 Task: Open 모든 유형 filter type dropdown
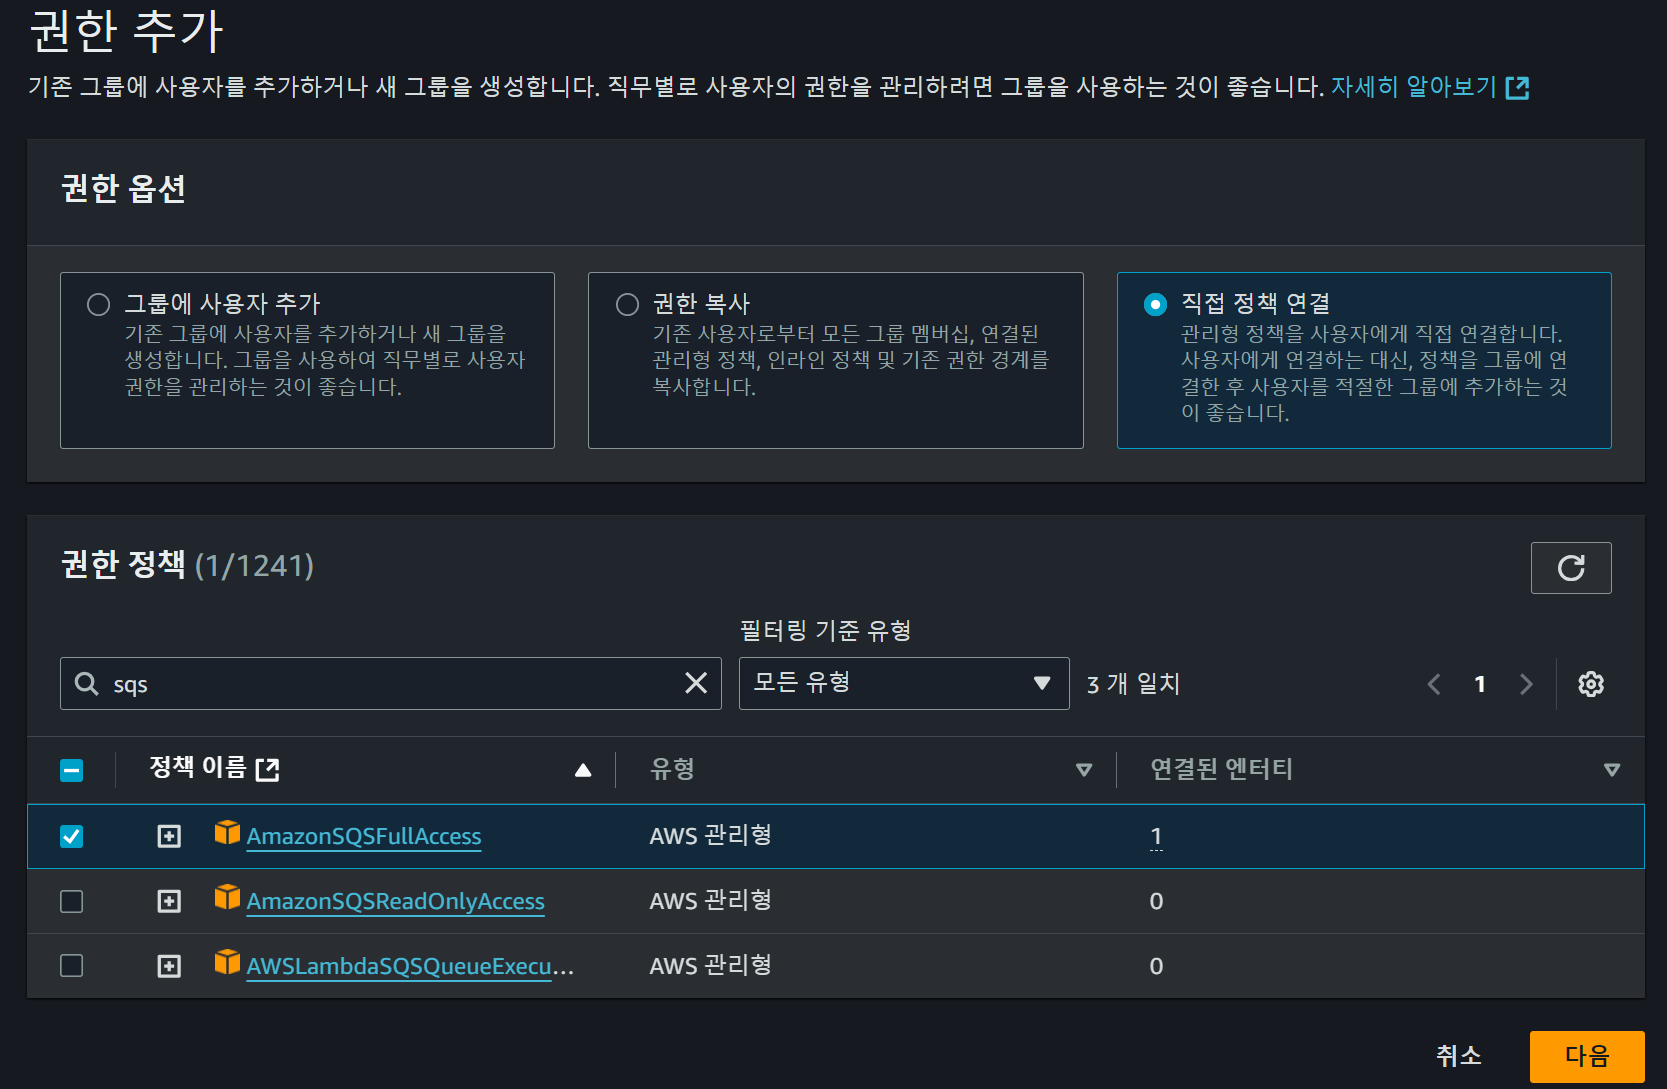pyautogui.click(x=904, y=683)
